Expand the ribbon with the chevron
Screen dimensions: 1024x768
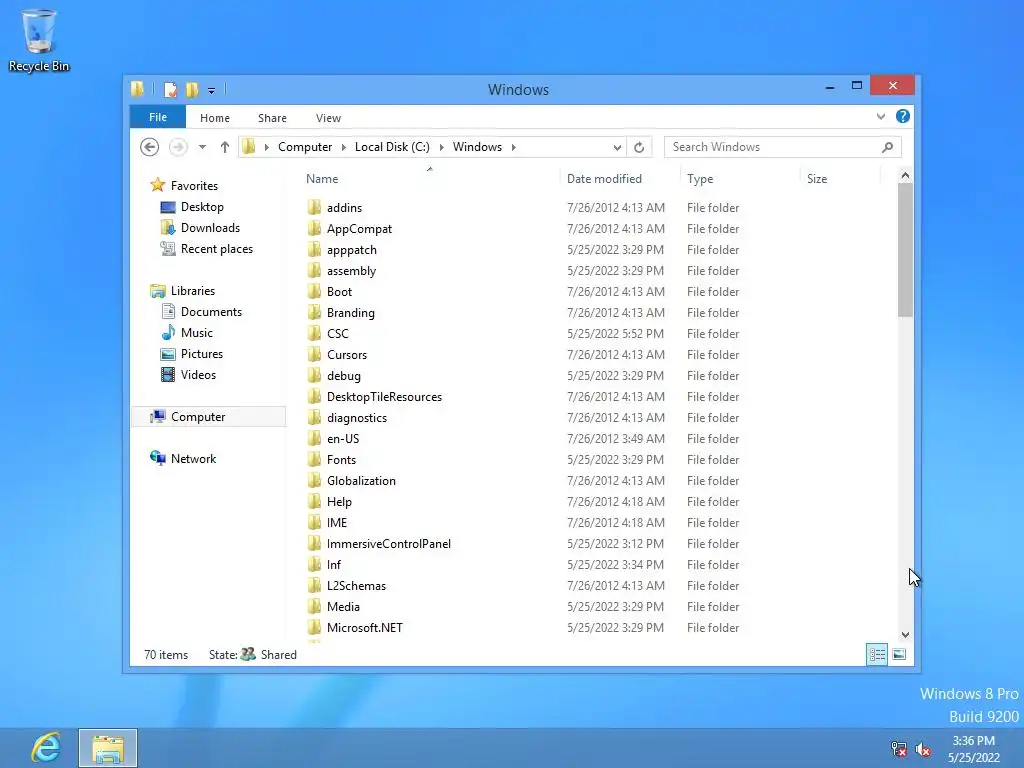pyautogui.click(x=881, y=117)
